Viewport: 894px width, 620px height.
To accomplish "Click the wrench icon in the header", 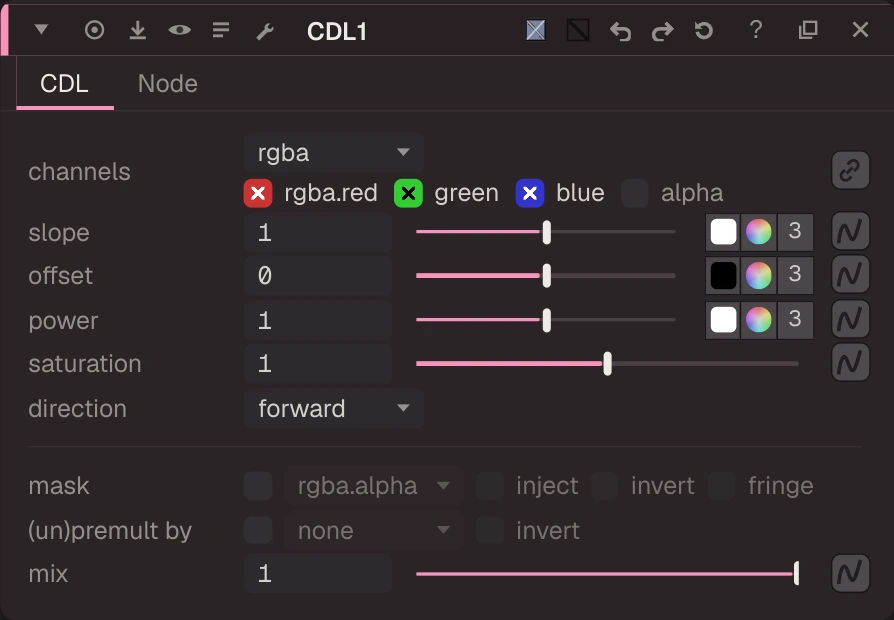I will 265,31.
